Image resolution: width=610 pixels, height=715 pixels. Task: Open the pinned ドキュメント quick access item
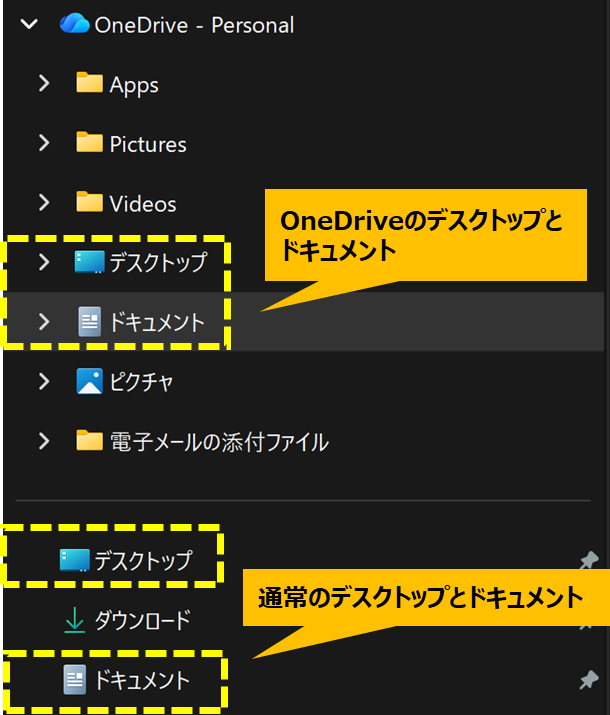pyautogui.click(x=142, y=681)
